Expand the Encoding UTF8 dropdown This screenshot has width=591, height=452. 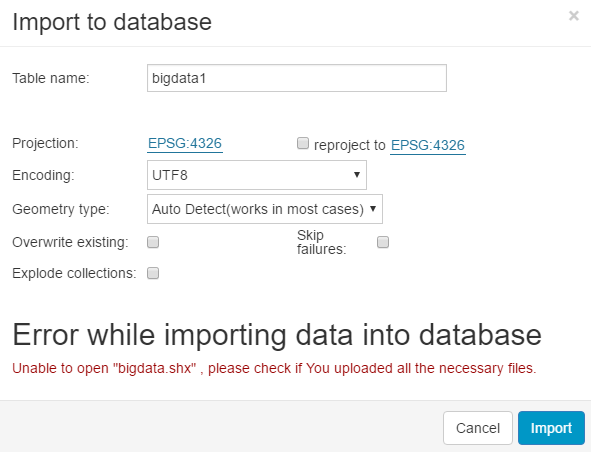(x=257, y=175)
